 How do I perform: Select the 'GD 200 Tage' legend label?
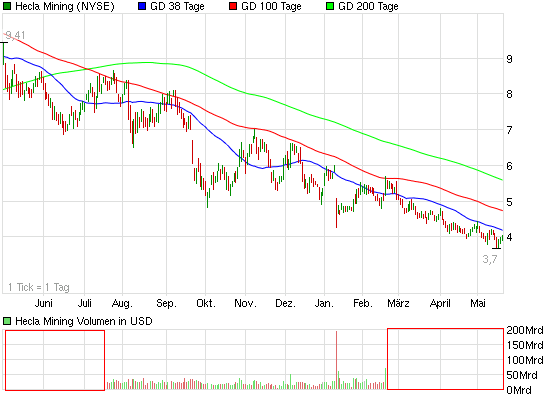click(x=368, y=6)
